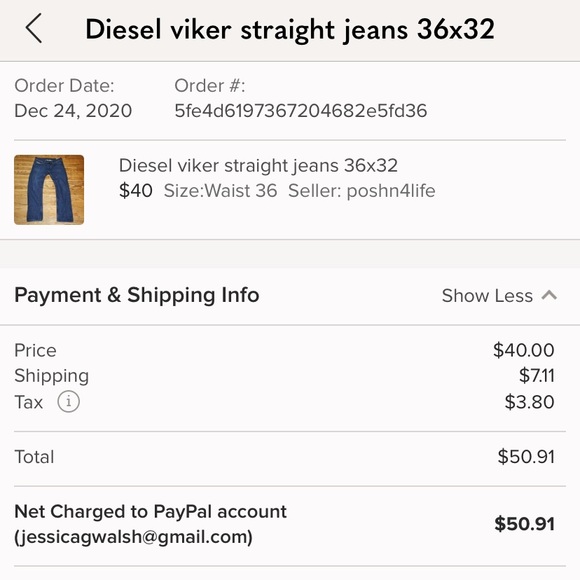580x580 pixels.
Task: Select the Dec 24, 2020 order date
Action: coord(73,111)
